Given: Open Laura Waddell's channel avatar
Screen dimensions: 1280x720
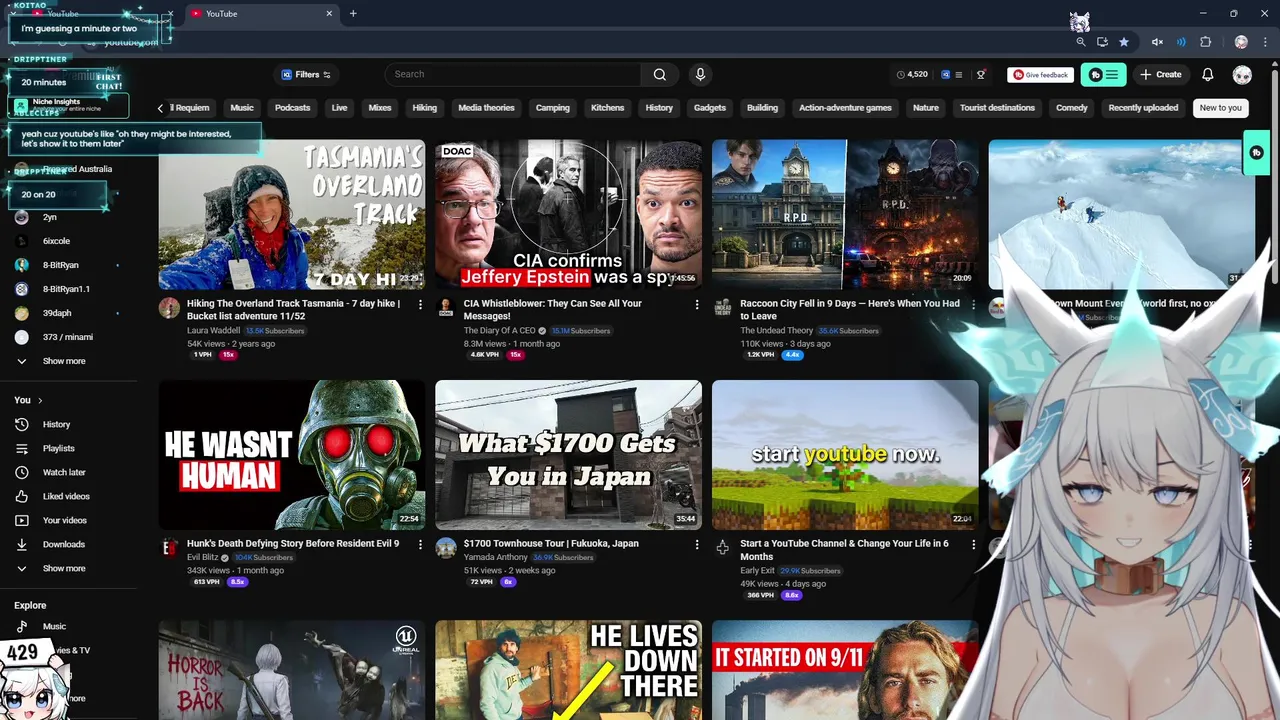Looking at the screenshot, I should coord(169,307).
